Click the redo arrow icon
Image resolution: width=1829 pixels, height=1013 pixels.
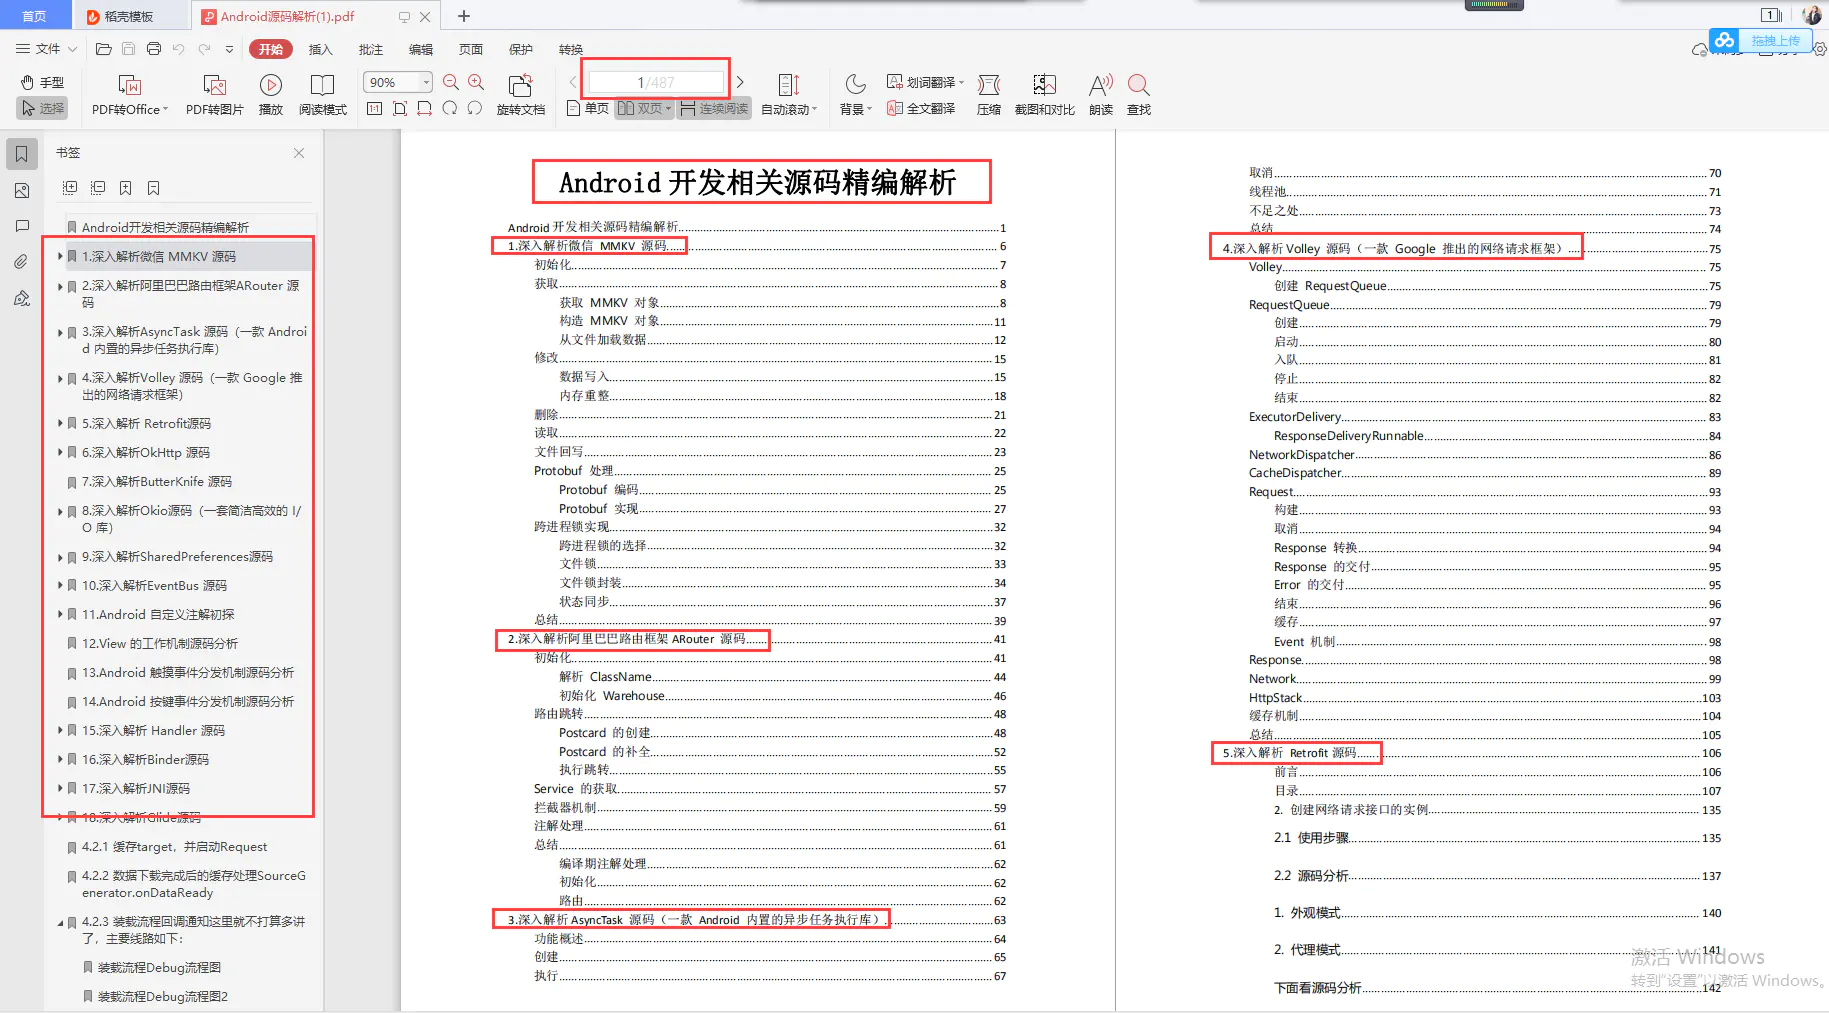tap(204, 49)
